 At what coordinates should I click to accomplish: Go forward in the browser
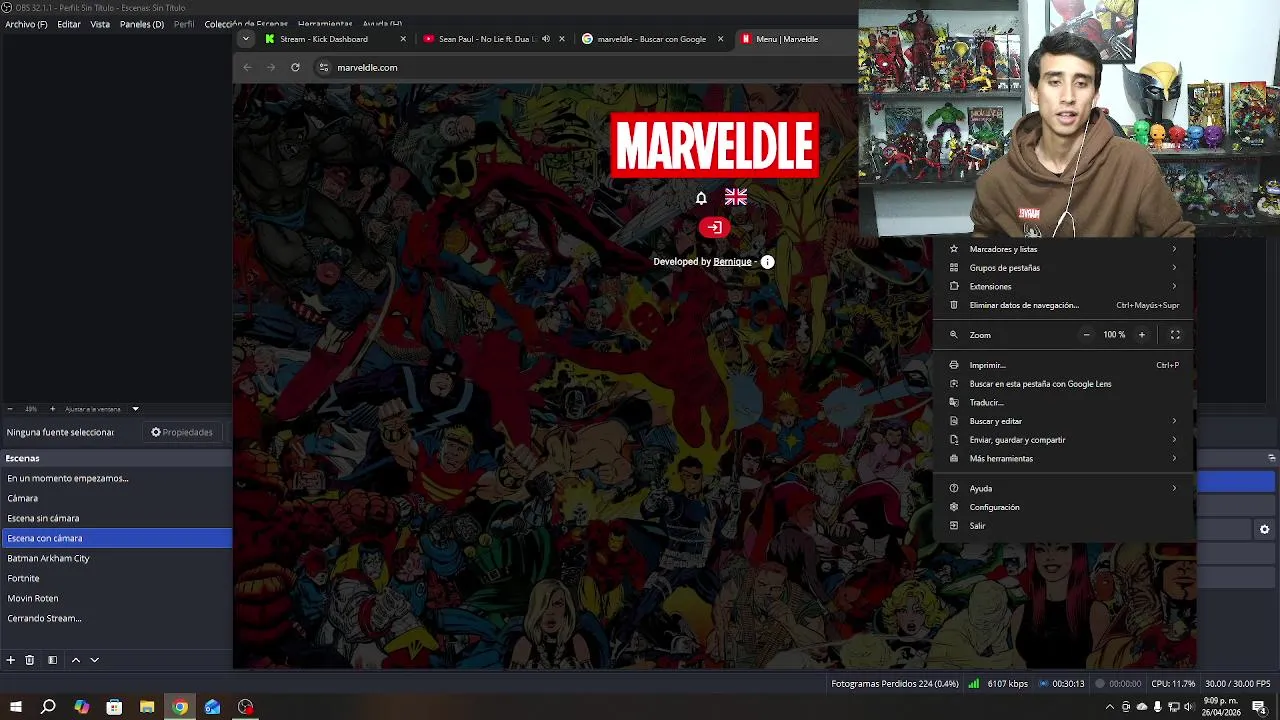pyautogui.click(x=271, y=67)
